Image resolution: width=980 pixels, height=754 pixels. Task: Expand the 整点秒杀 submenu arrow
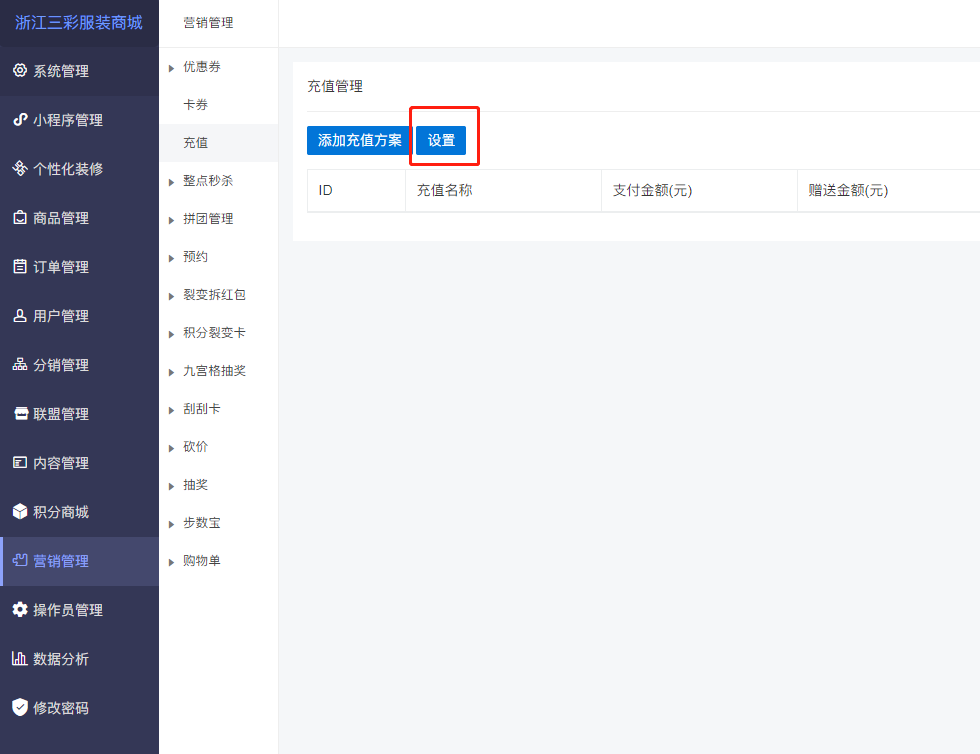pos(171,183)
